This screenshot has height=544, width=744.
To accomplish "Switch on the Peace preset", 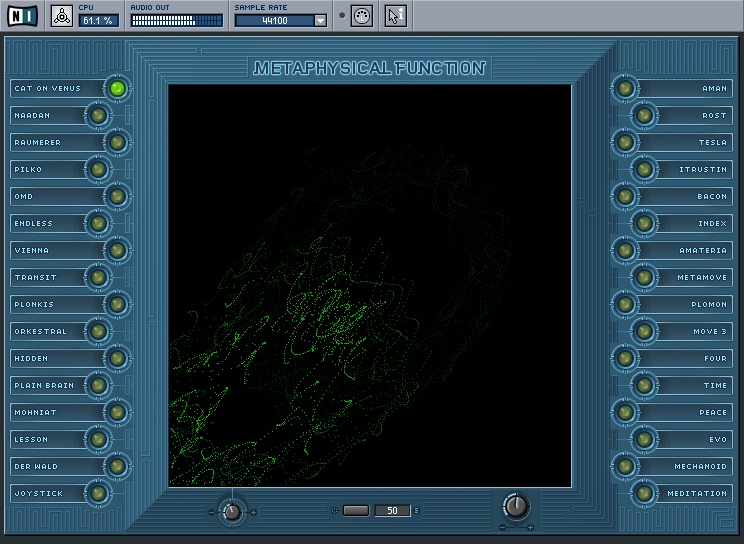I will (x=625, y=413).
